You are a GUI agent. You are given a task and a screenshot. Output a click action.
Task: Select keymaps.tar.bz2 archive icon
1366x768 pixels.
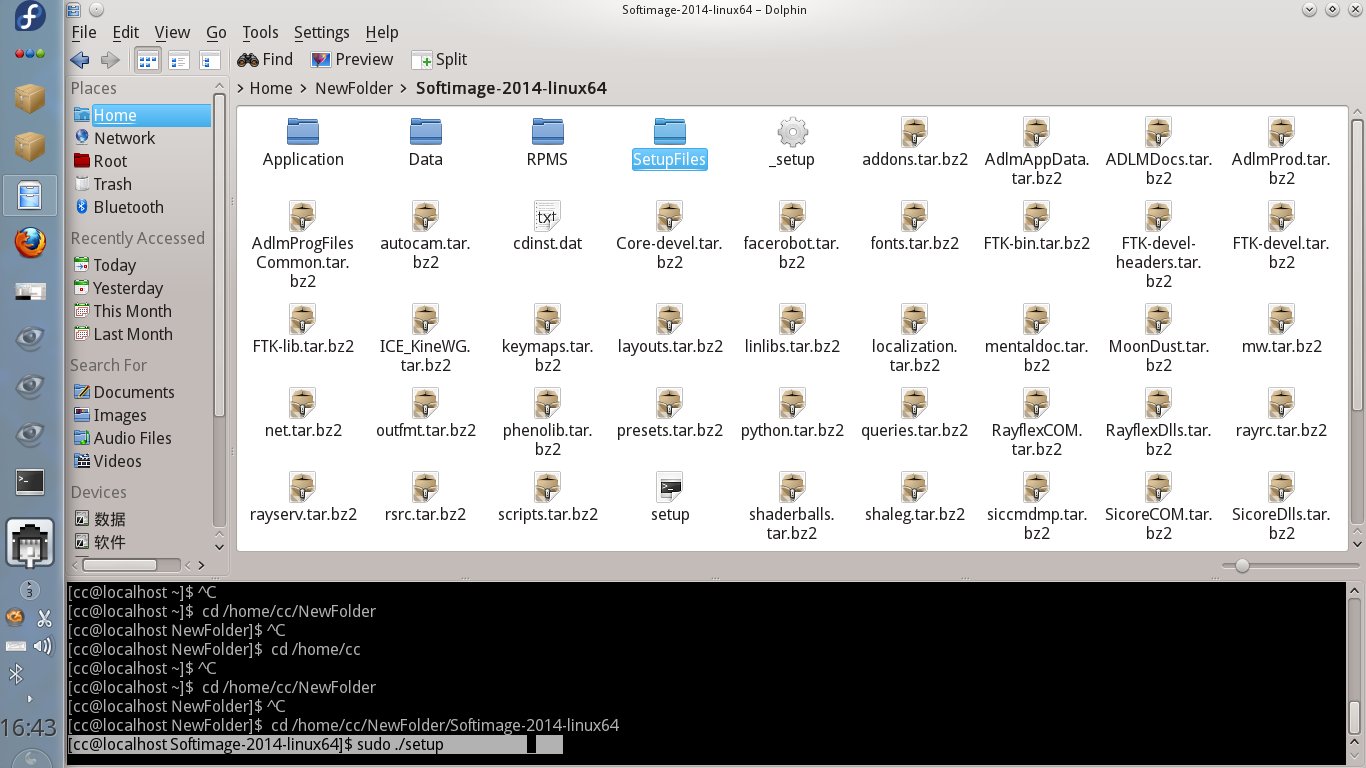click(548, 318)
